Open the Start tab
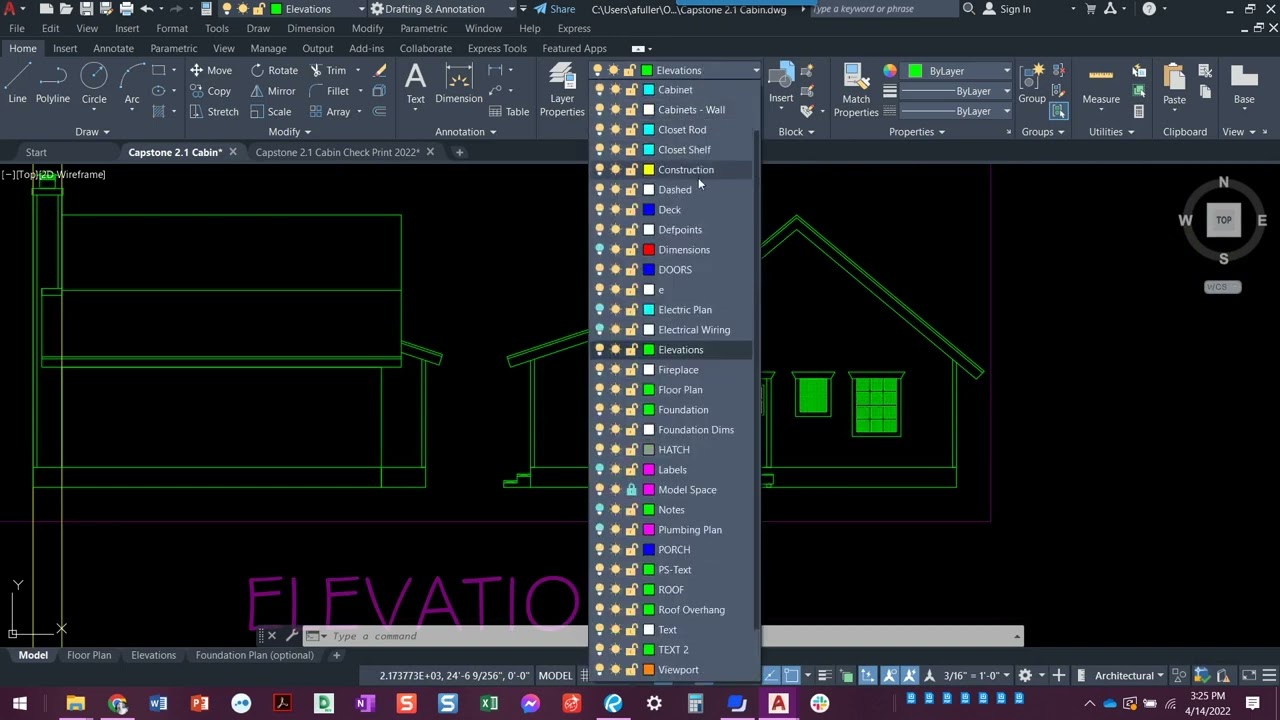 36,152
